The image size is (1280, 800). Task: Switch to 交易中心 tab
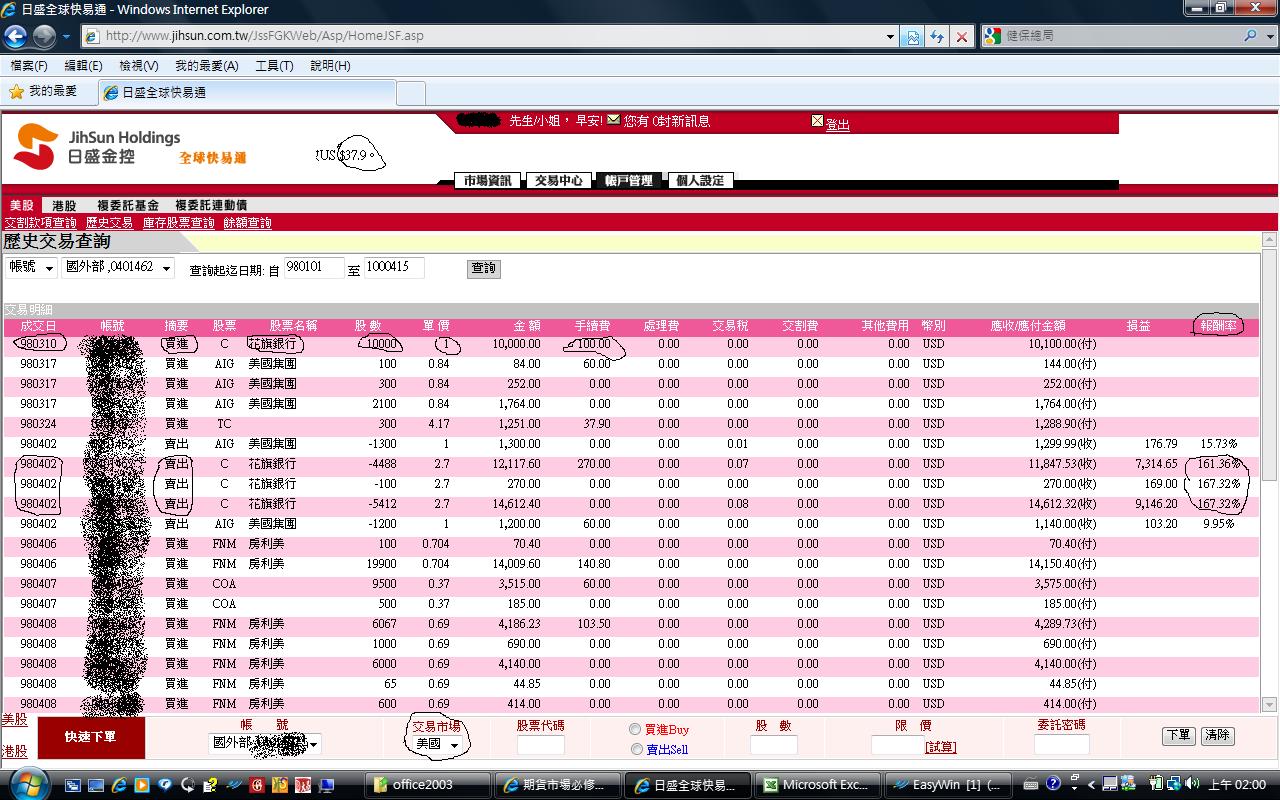click(558, 181)
